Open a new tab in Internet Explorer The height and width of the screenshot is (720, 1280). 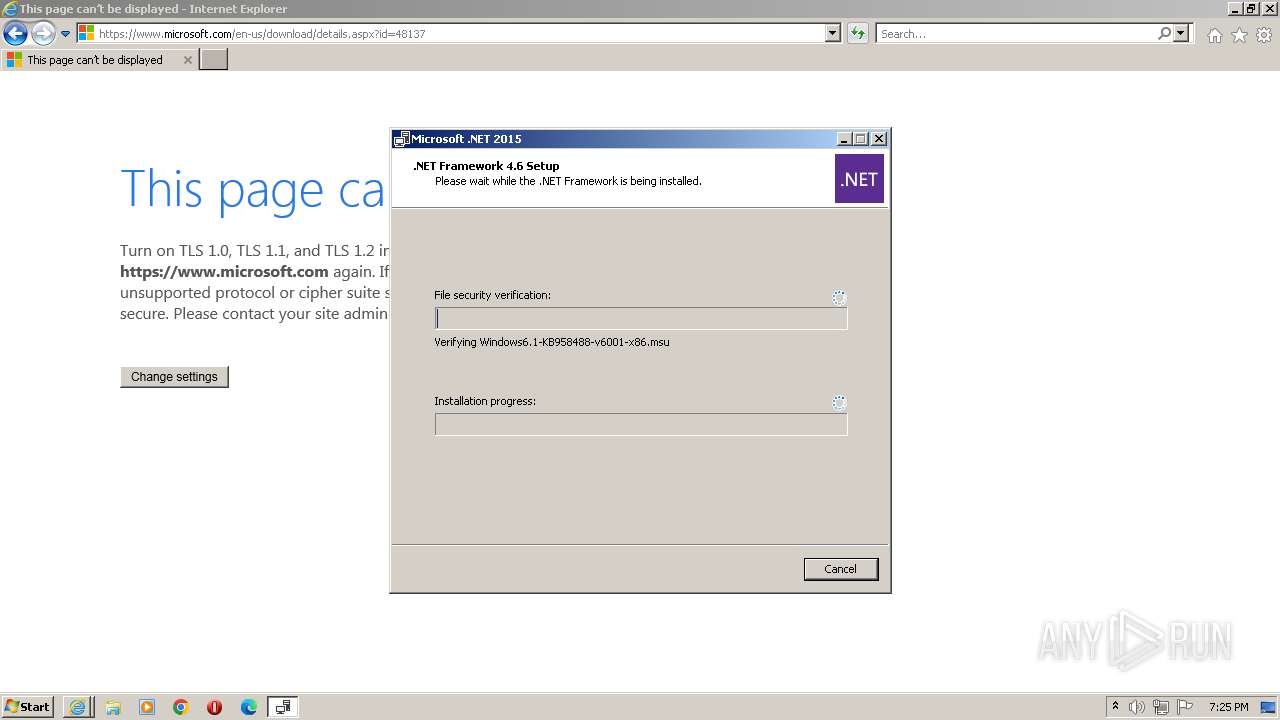coord(214,60)
